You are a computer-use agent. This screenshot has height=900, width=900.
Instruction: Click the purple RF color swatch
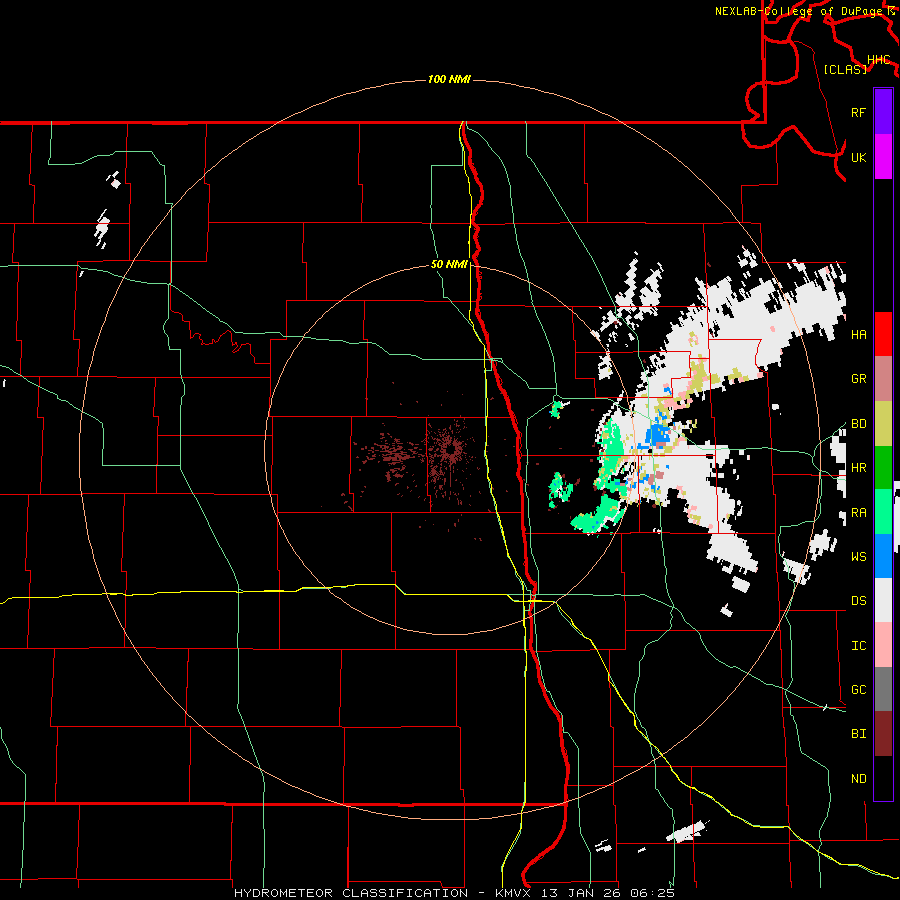coord(883,112)
